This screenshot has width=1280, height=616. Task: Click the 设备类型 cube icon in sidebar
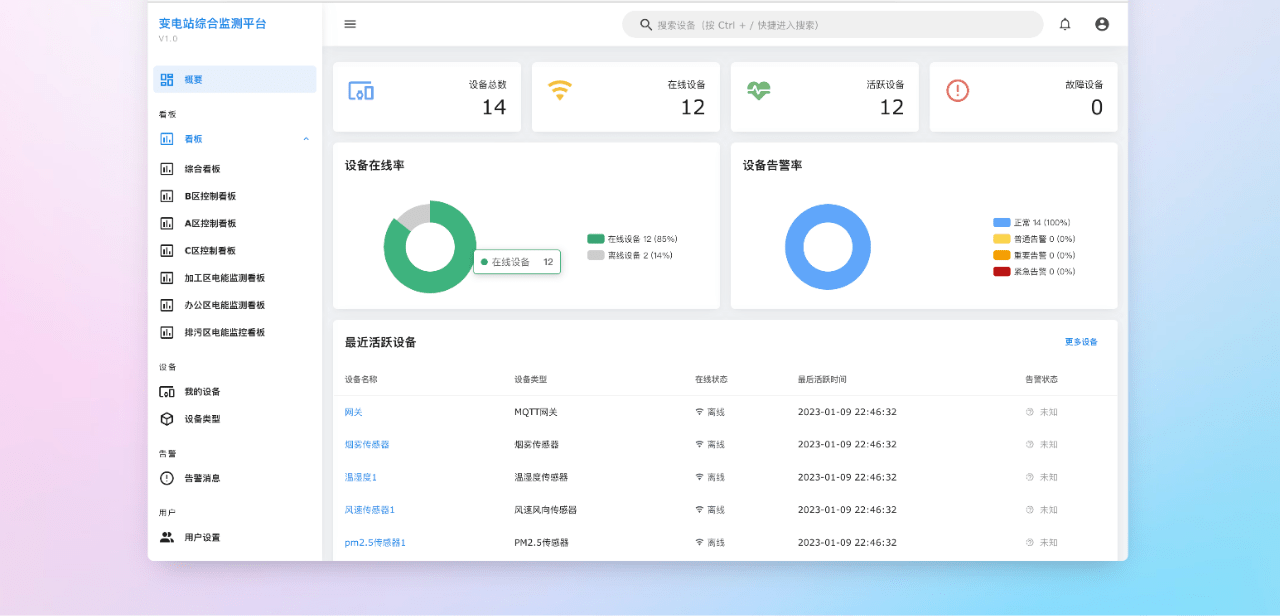(167, 419)
